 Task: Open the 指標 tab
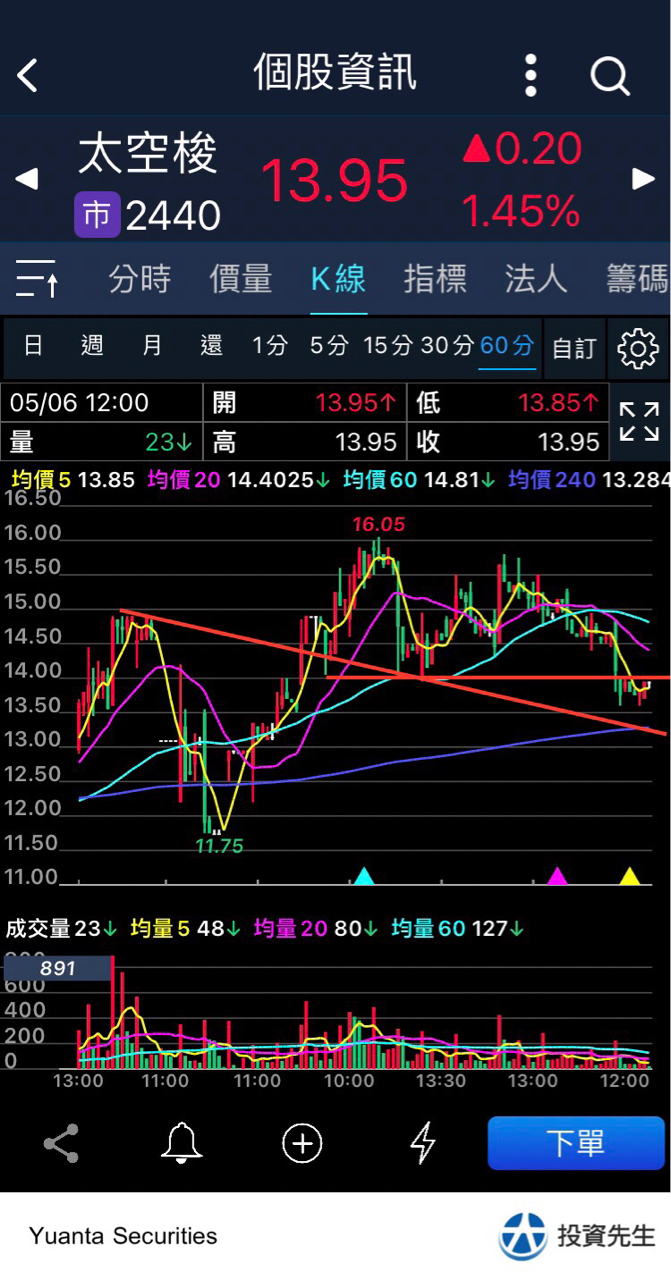coord(435,279)
